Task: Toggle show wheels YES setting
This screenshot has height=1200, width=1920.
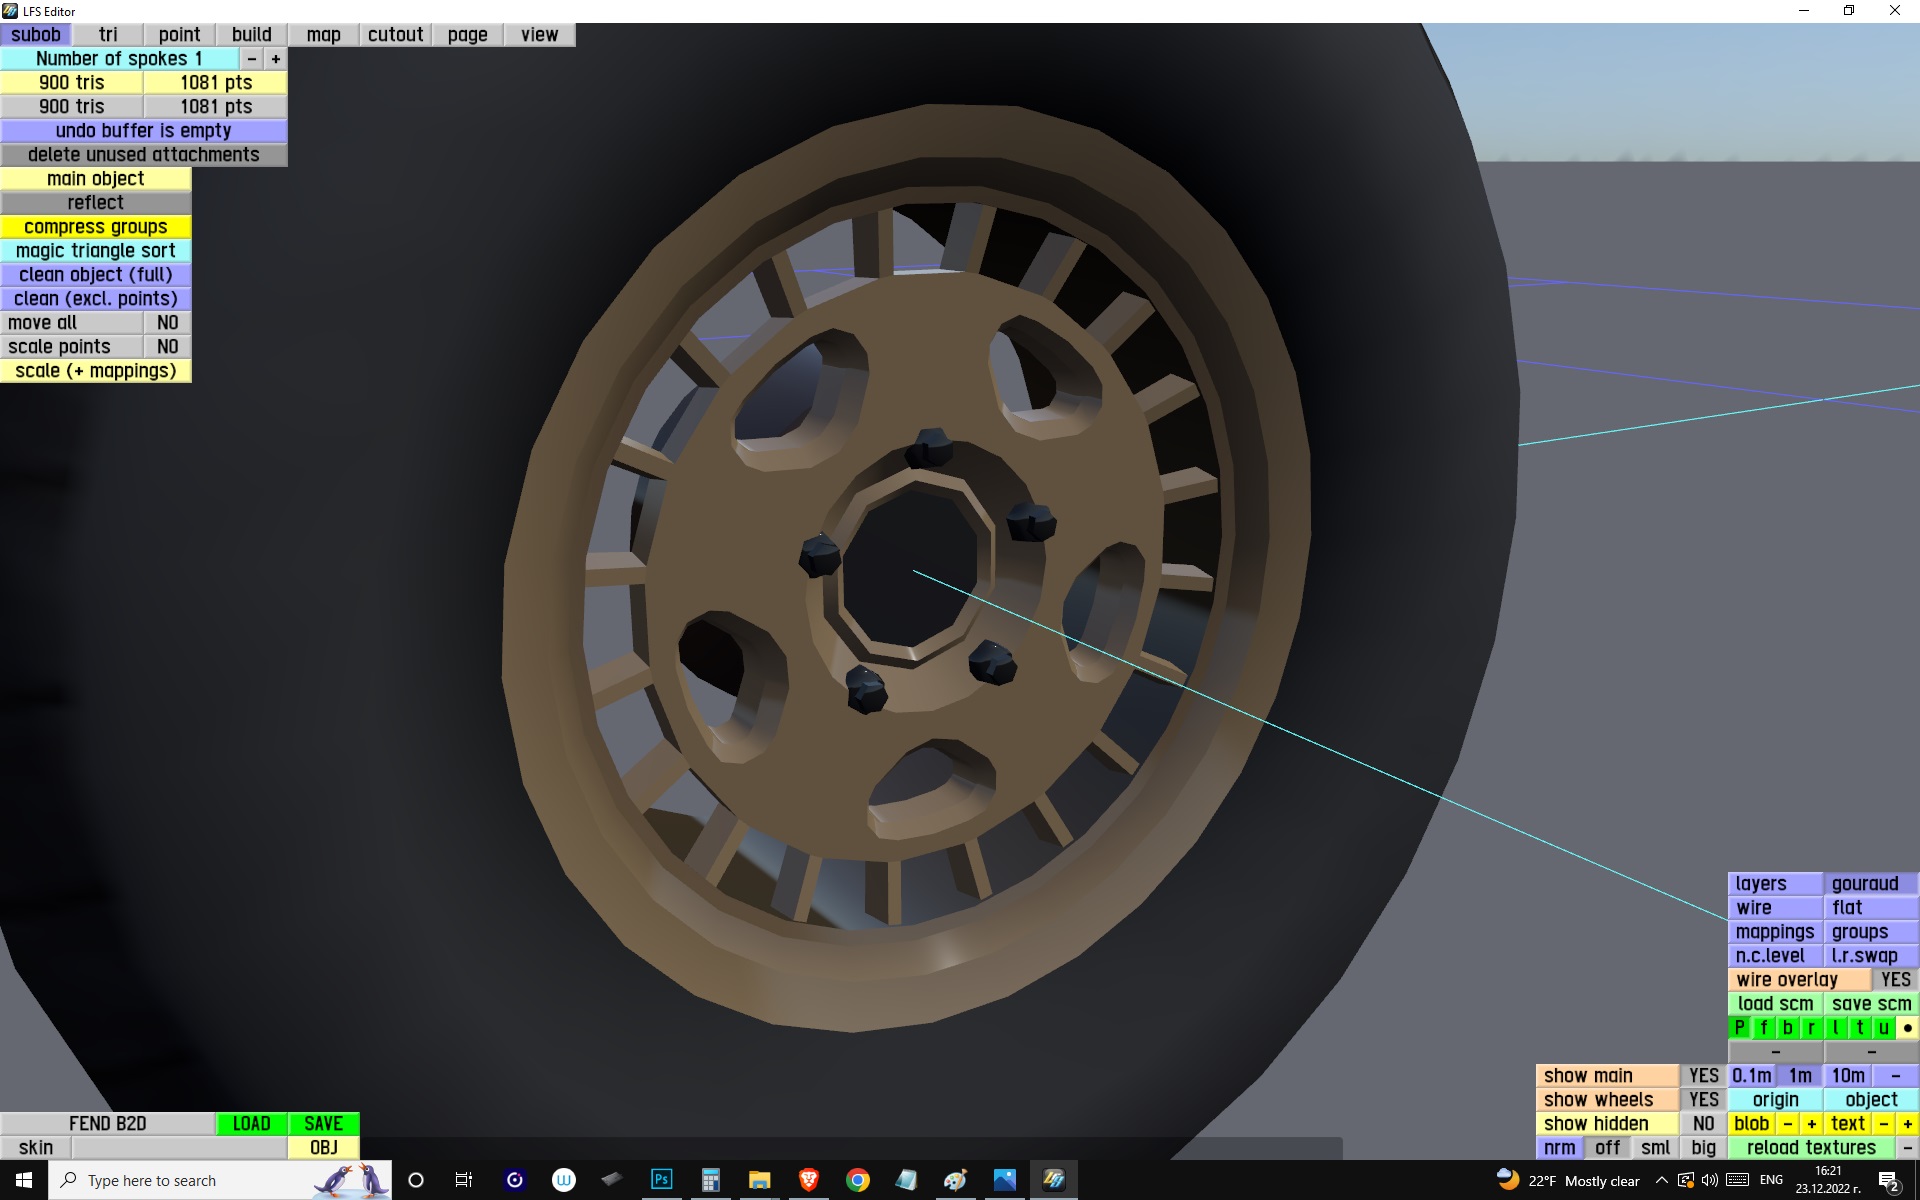Action: pyautogui.click(x=1703, y=1099)
